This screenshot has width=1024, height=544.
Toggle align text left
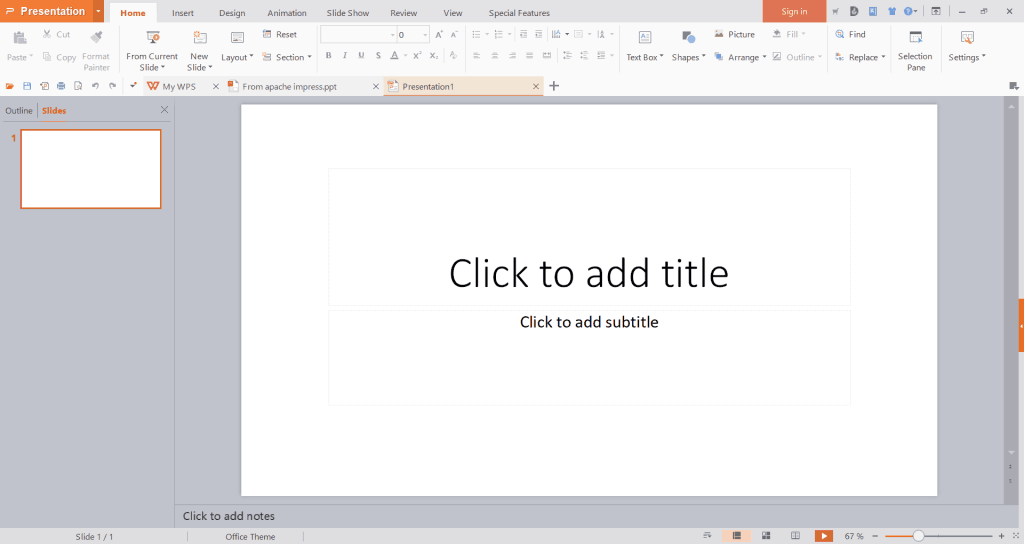click(477, 56)
